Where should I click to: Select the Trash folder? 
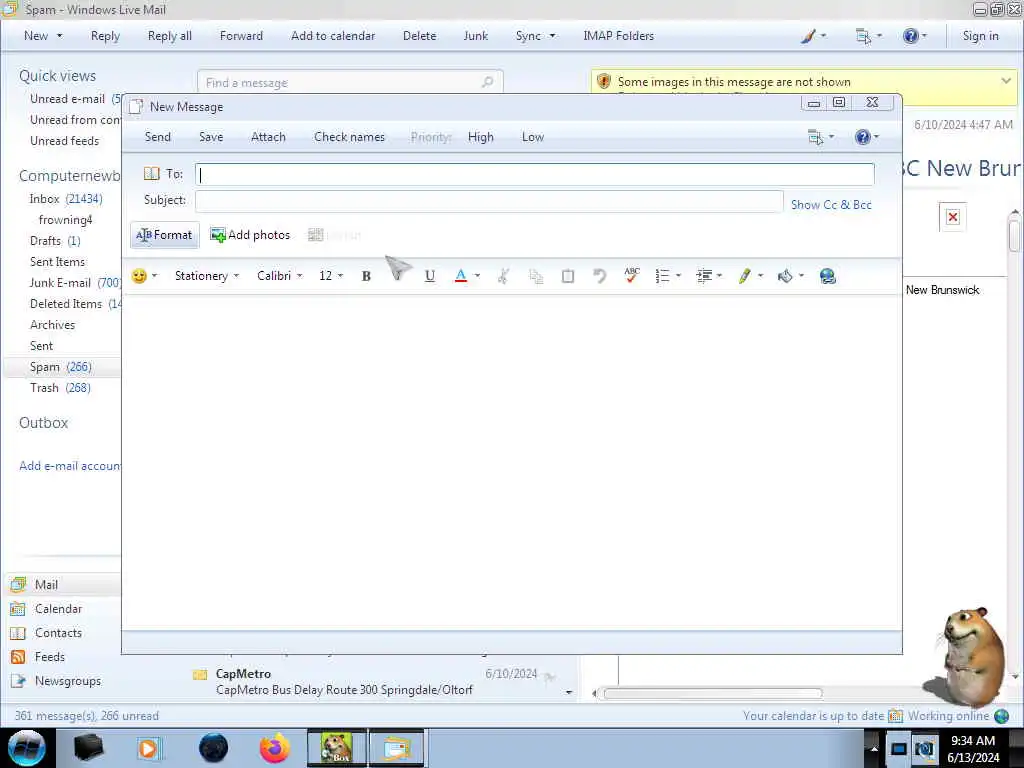click(60, 388)
